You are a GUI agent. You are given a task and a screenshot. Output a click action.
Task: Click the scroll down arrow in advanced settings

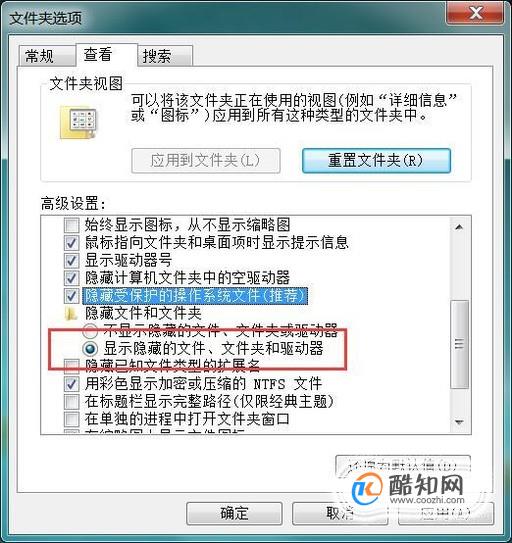[x=459, y=422]
